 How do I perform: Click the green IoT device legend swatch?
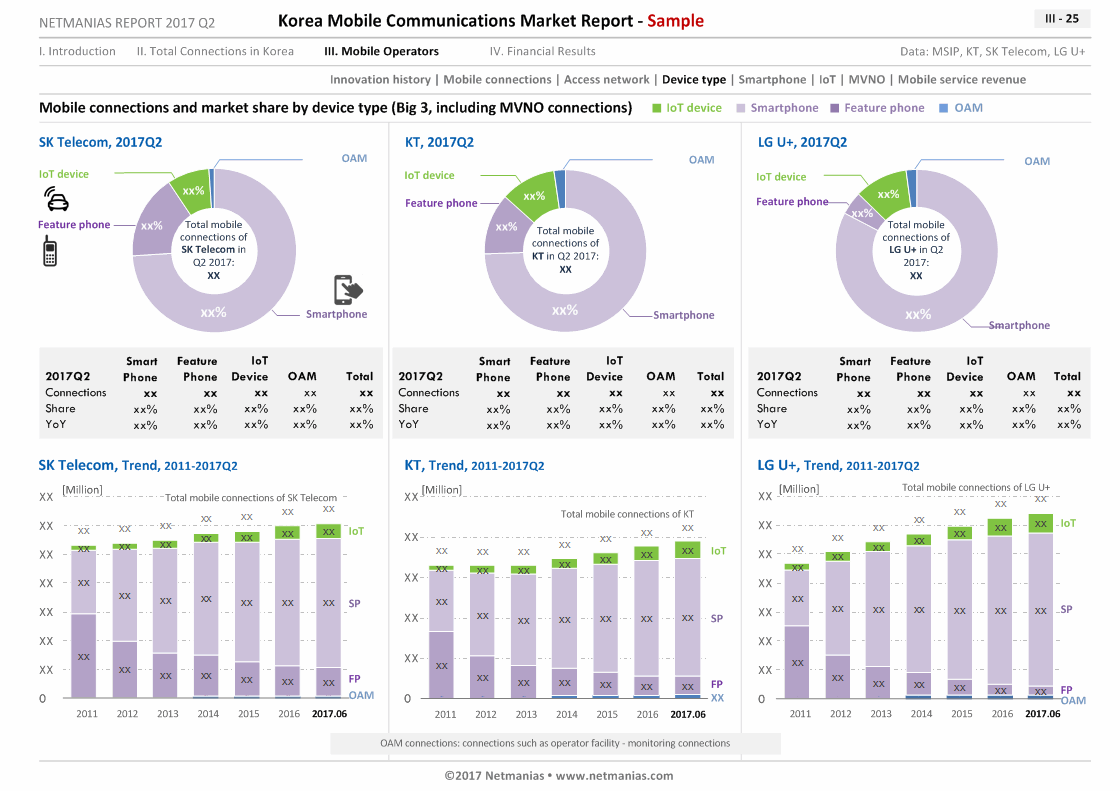pos(656,108)
